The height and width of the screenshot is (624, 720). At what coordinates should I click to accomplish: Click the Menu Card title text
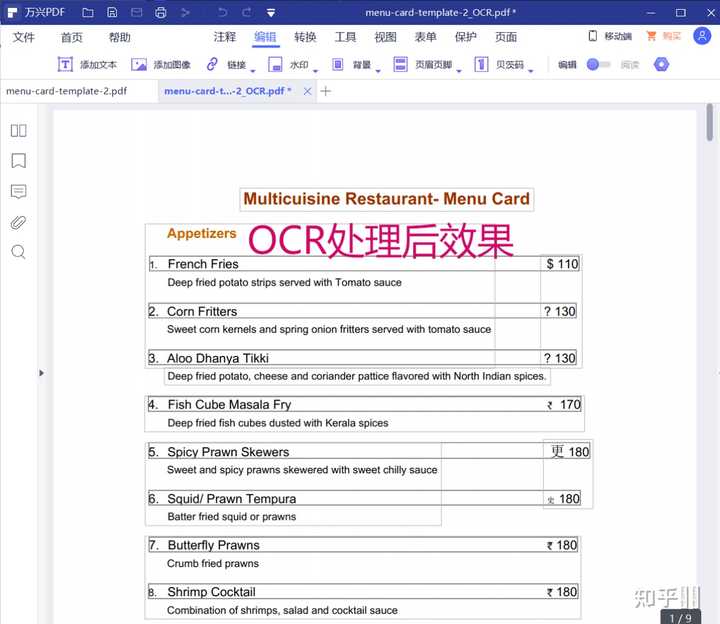(387, 199)
